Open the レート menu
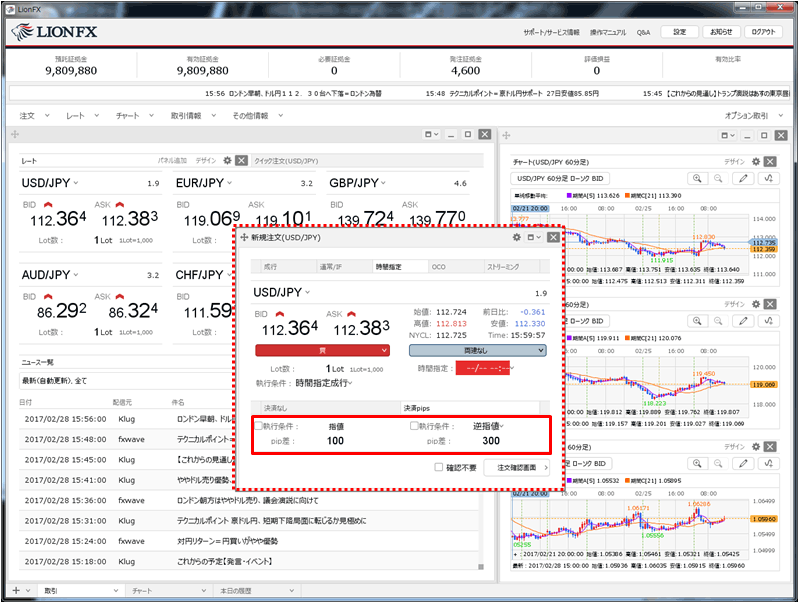This screenshot has width=799, height=603. coord(82,116)
